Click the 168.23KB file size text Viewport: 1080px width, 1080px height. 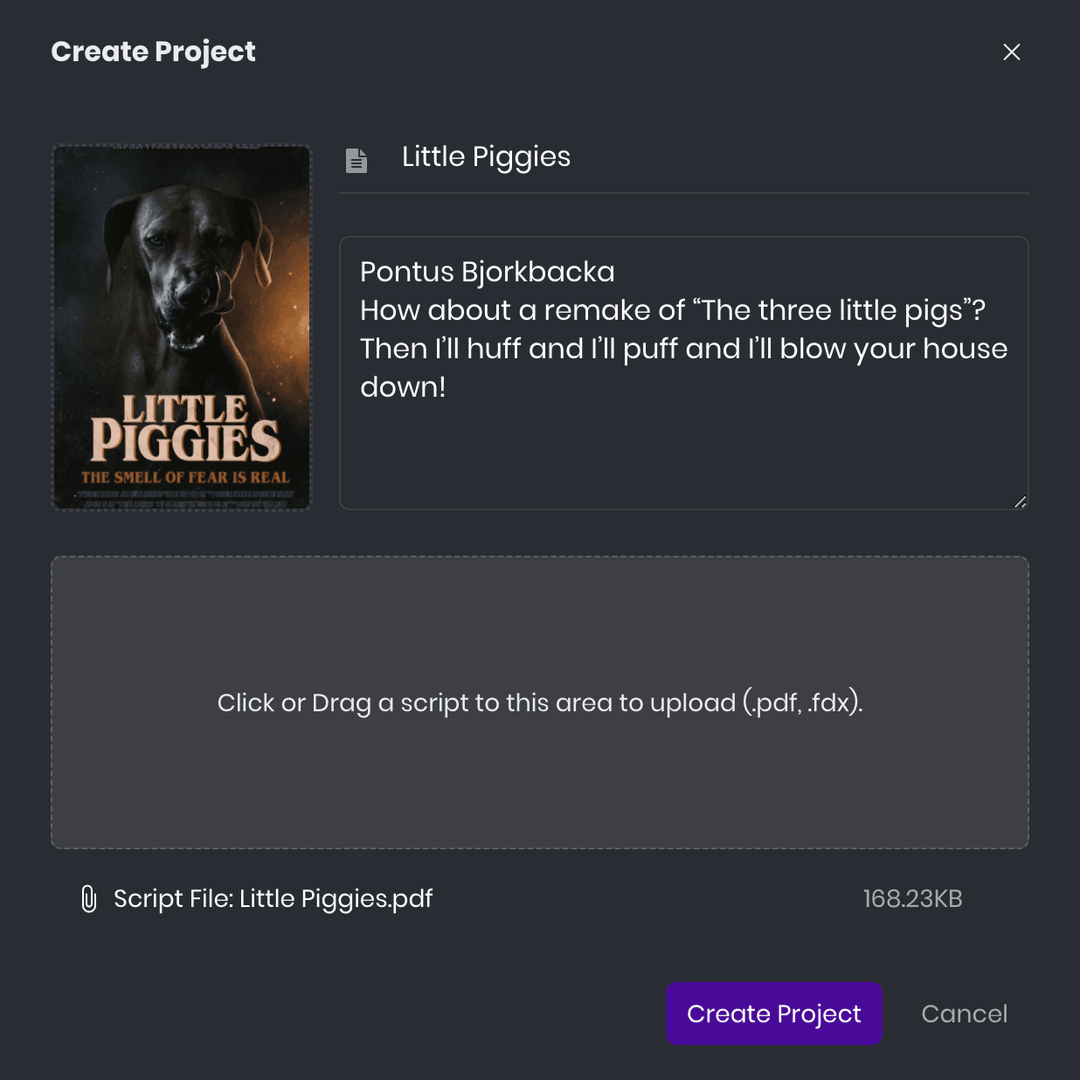pos(912,899)
